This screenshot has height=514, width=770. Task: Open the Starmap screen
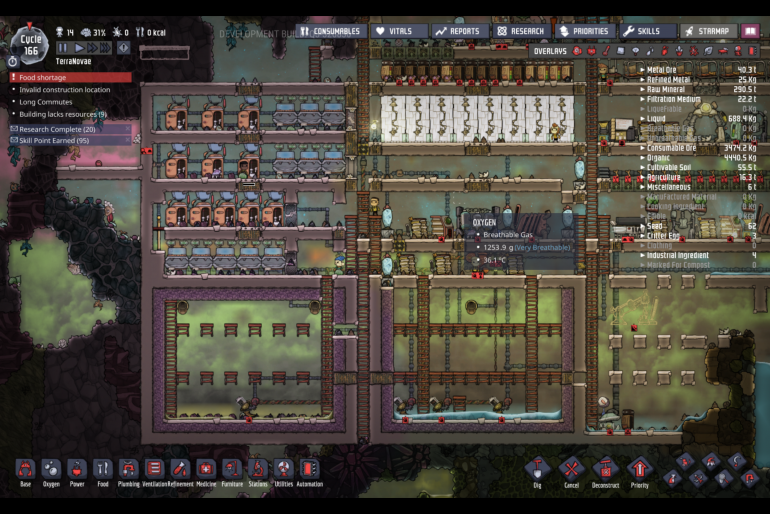pos(709,31)
